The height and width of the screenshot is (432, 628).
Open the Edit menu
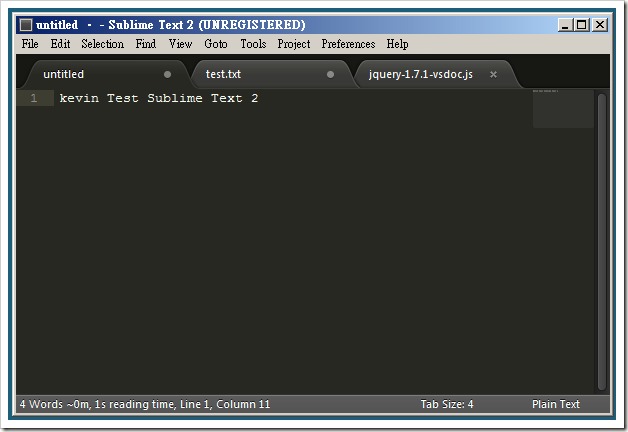(60, 44)
